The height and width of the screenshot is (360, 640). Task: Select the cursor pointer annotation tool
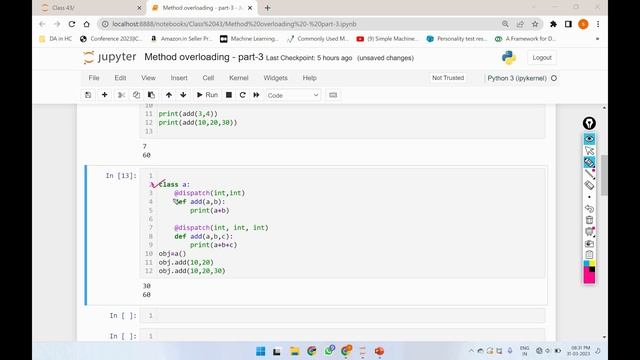point(589,151)
